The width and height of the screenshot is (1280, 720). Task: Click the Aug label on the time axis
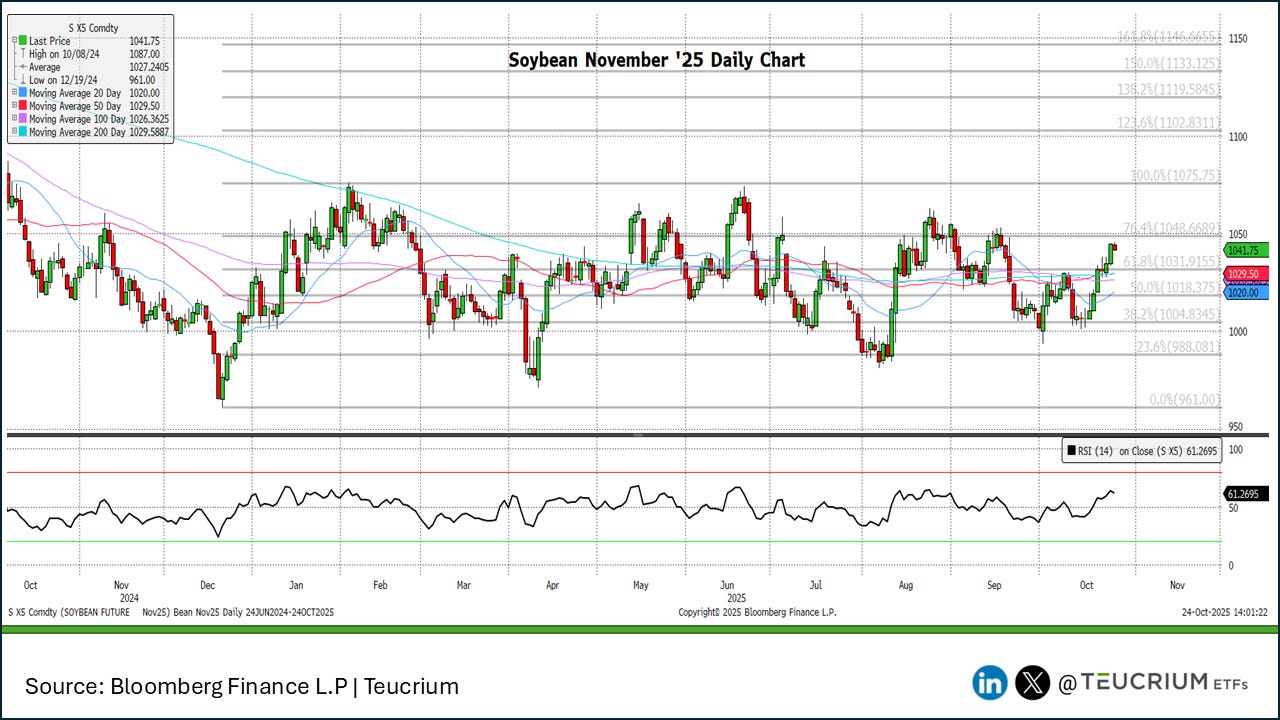click(907, 585)
